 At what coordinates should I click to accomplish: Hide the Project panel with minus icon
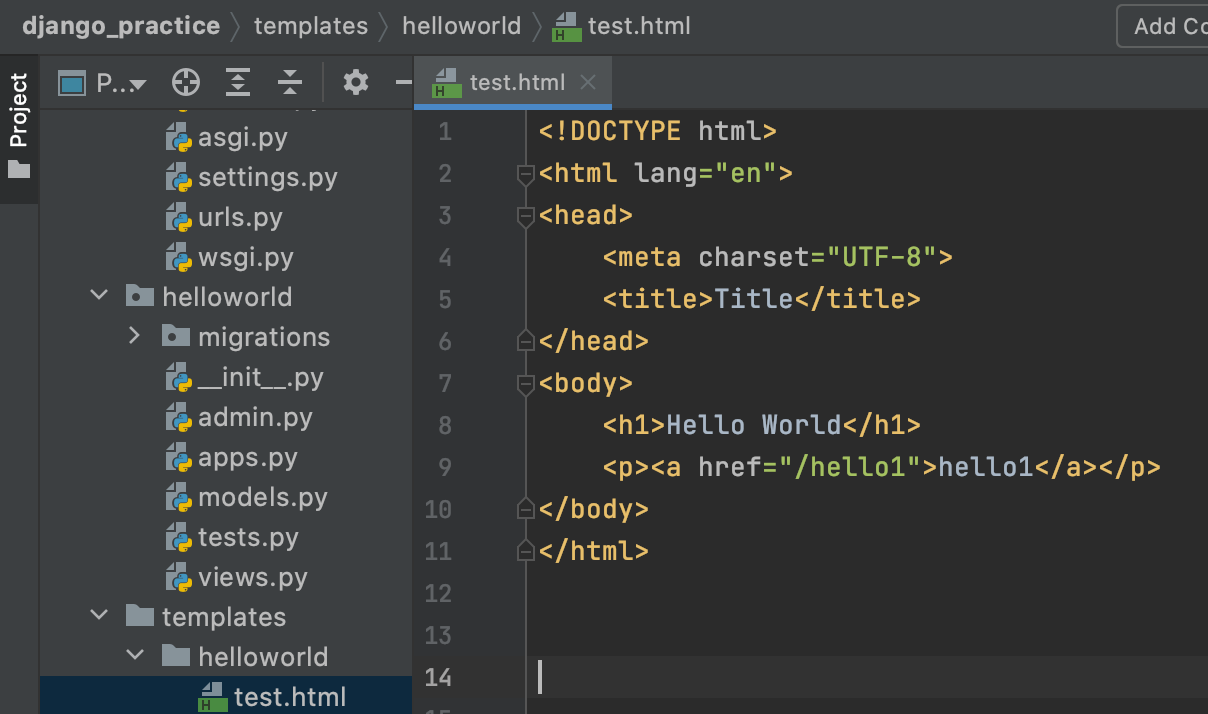pyautogui.click(x=404, y=82)
